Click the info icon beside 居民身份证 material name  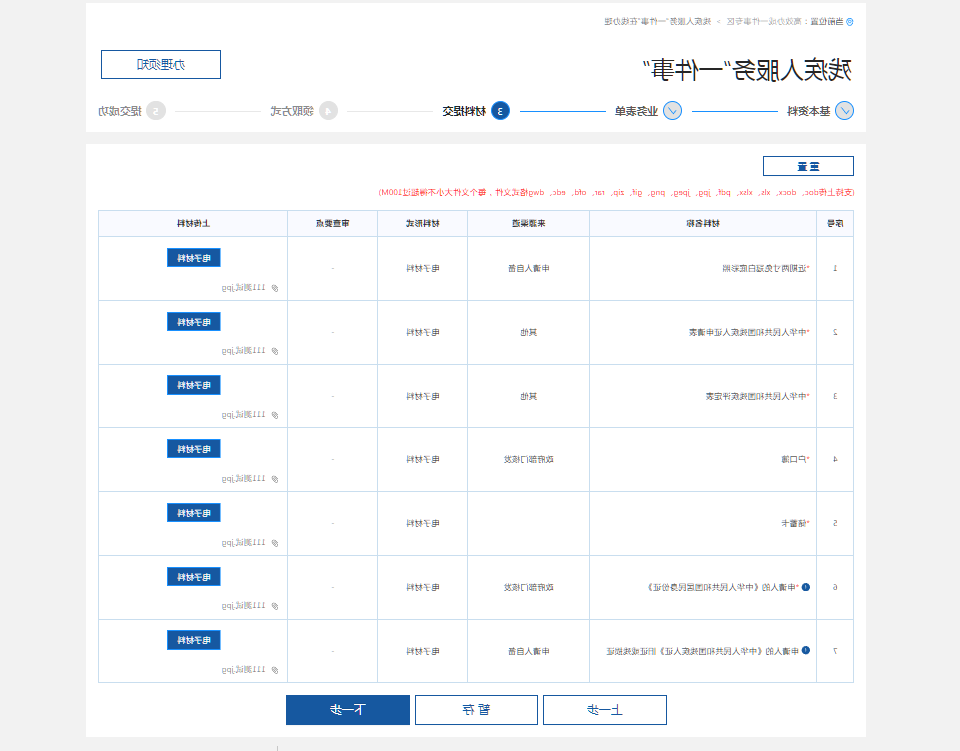[x=806, y=587]
